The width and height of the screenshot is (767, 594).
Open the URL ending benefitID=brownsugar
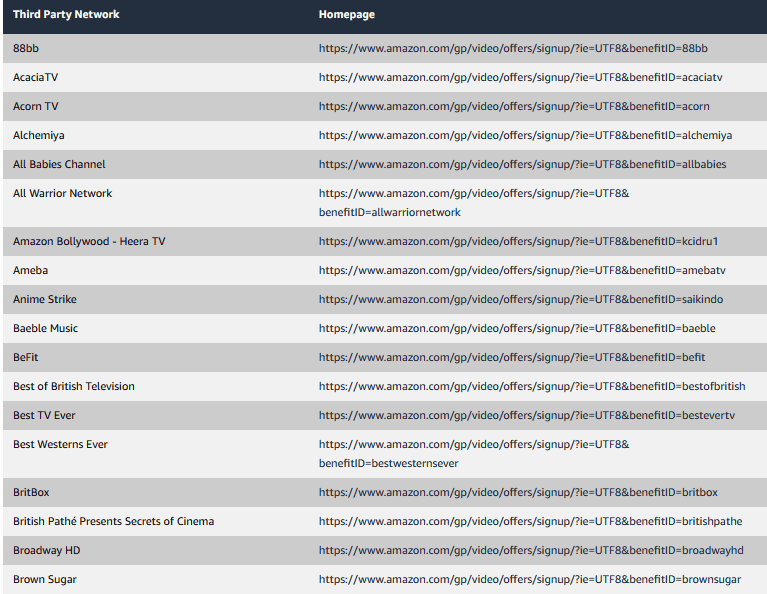[530, 579]
